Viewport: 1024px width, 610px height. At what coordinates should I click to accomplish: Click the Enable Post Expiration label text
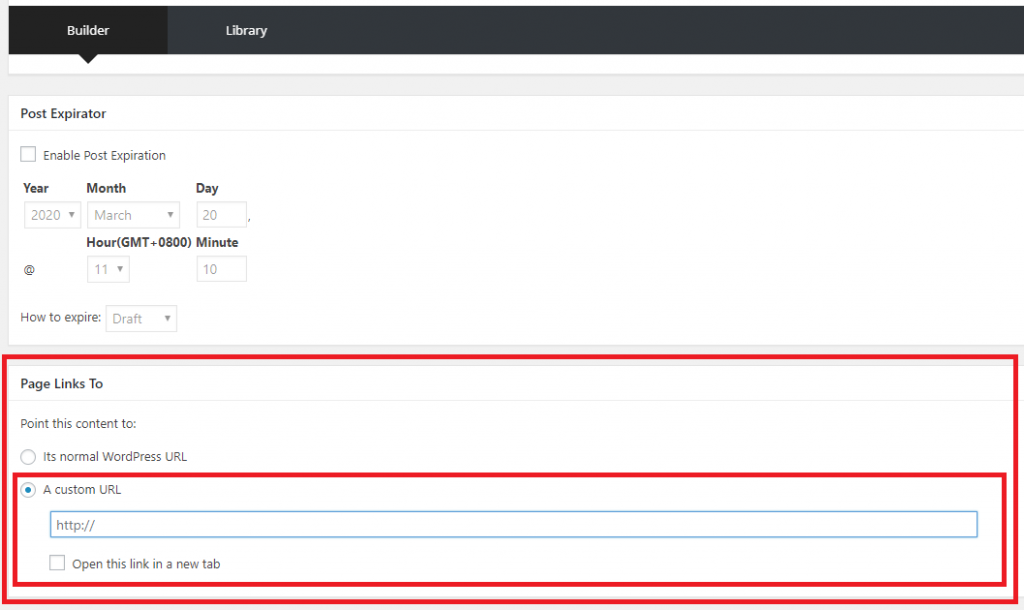104,156
